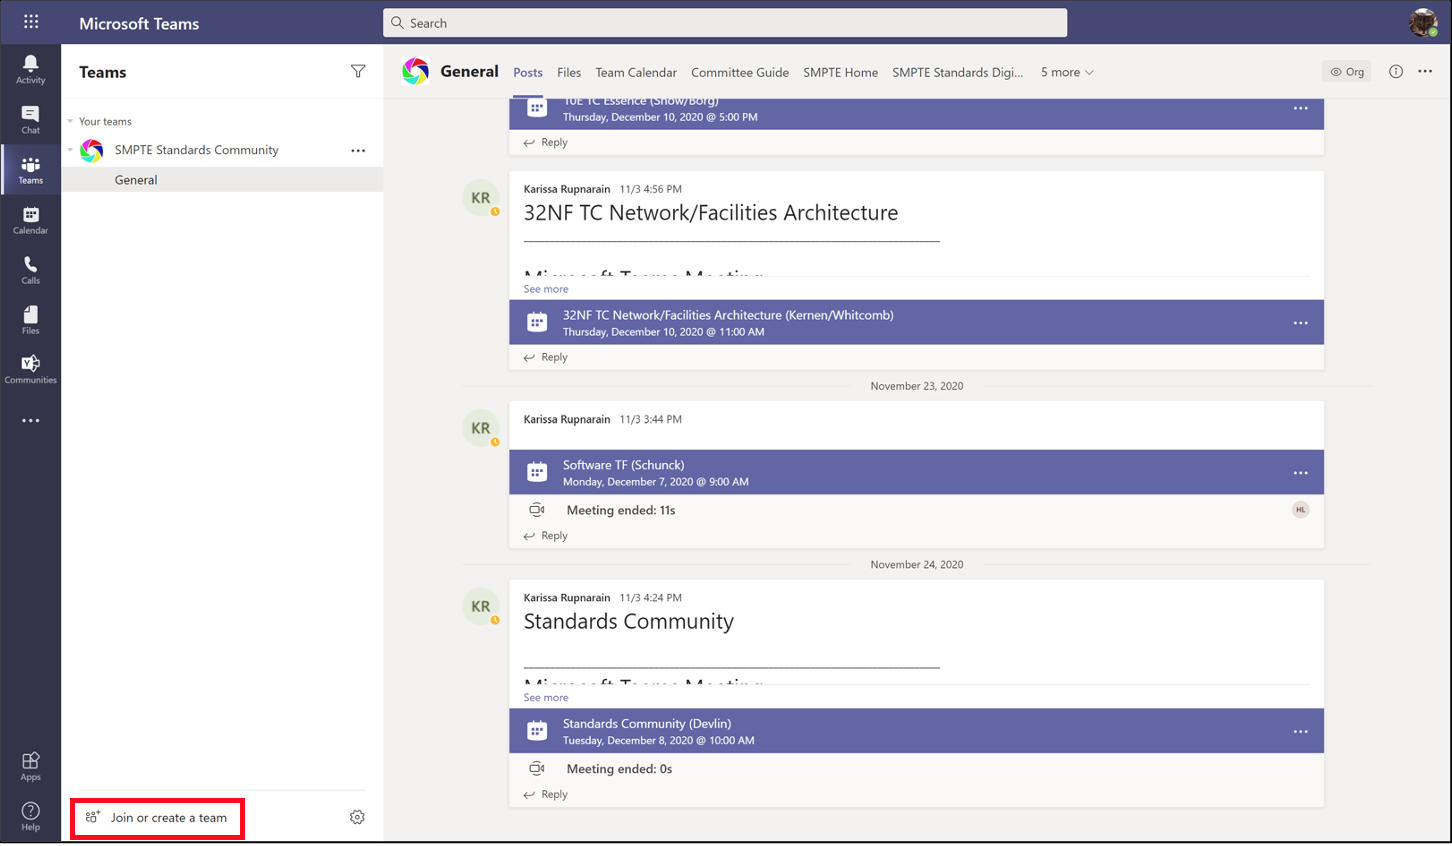Switch to the Files tab
The image size is (1452, 846).
pyautogui.click(x=569, y=72)
